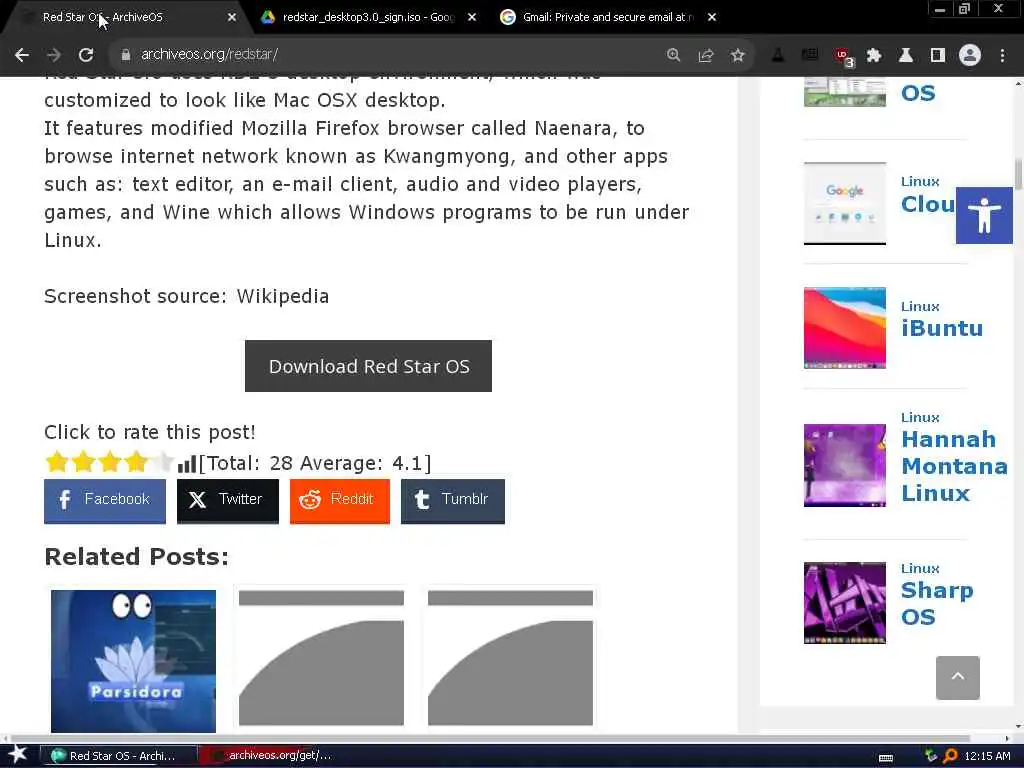Viewport: 1024px width, 768px height.
Task: Open the uBlock Origin extension
Action: tap(843, 56)
